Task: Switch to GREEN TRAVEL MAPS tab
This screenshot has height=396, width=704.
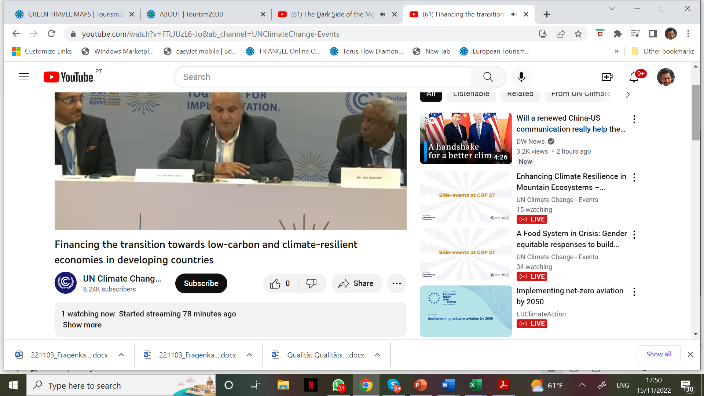Action: pos(75,14)
